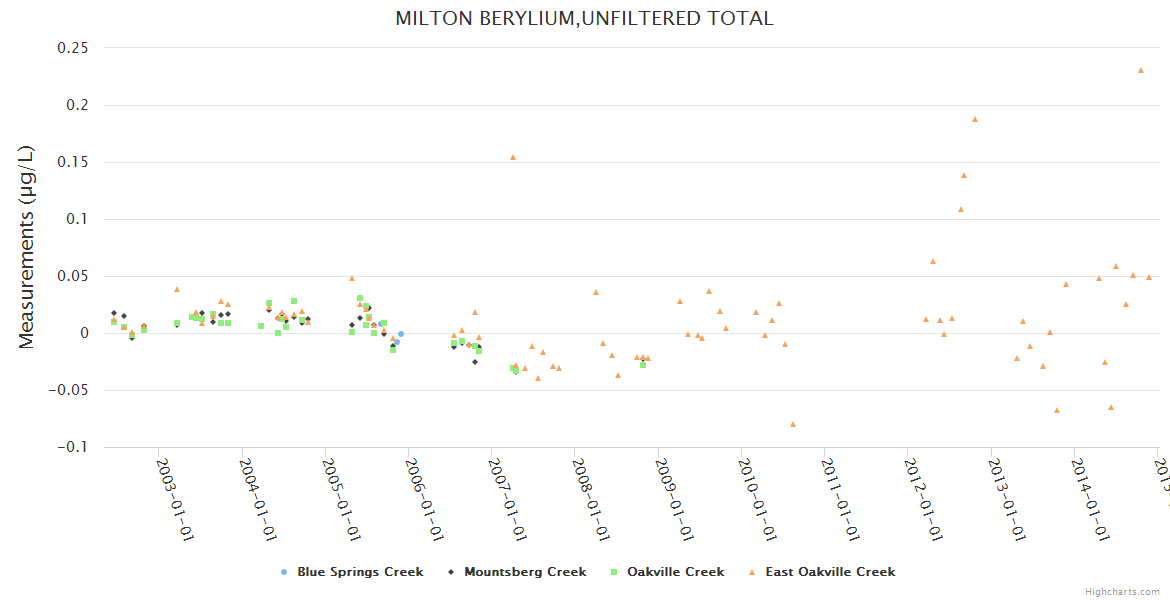Click the green square legend symbol
The height and width of the screenshot is (600, 1170).
click(x=614, y=572)
